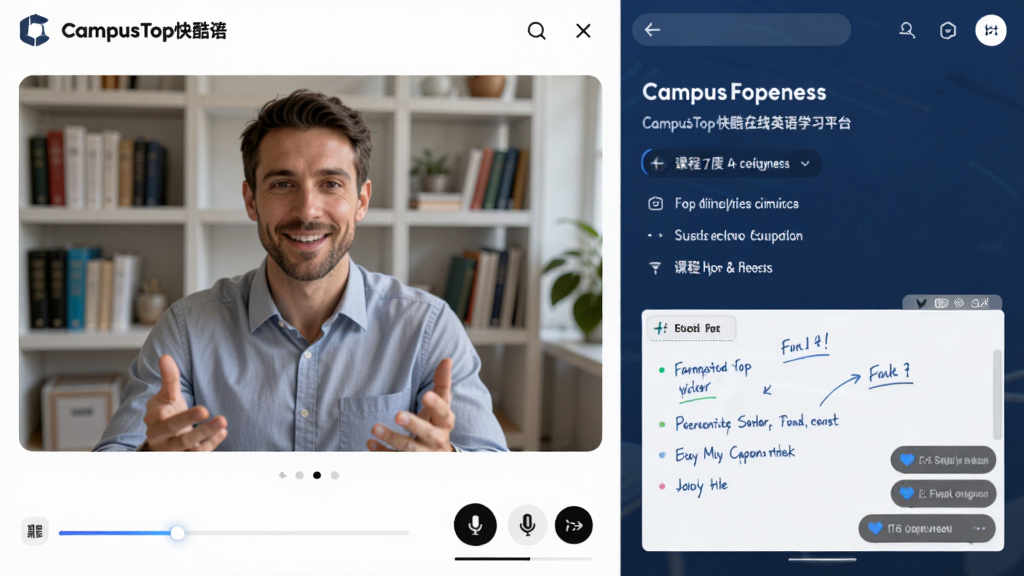Click the 'Eey My' handwritten note

pos(735,453)
